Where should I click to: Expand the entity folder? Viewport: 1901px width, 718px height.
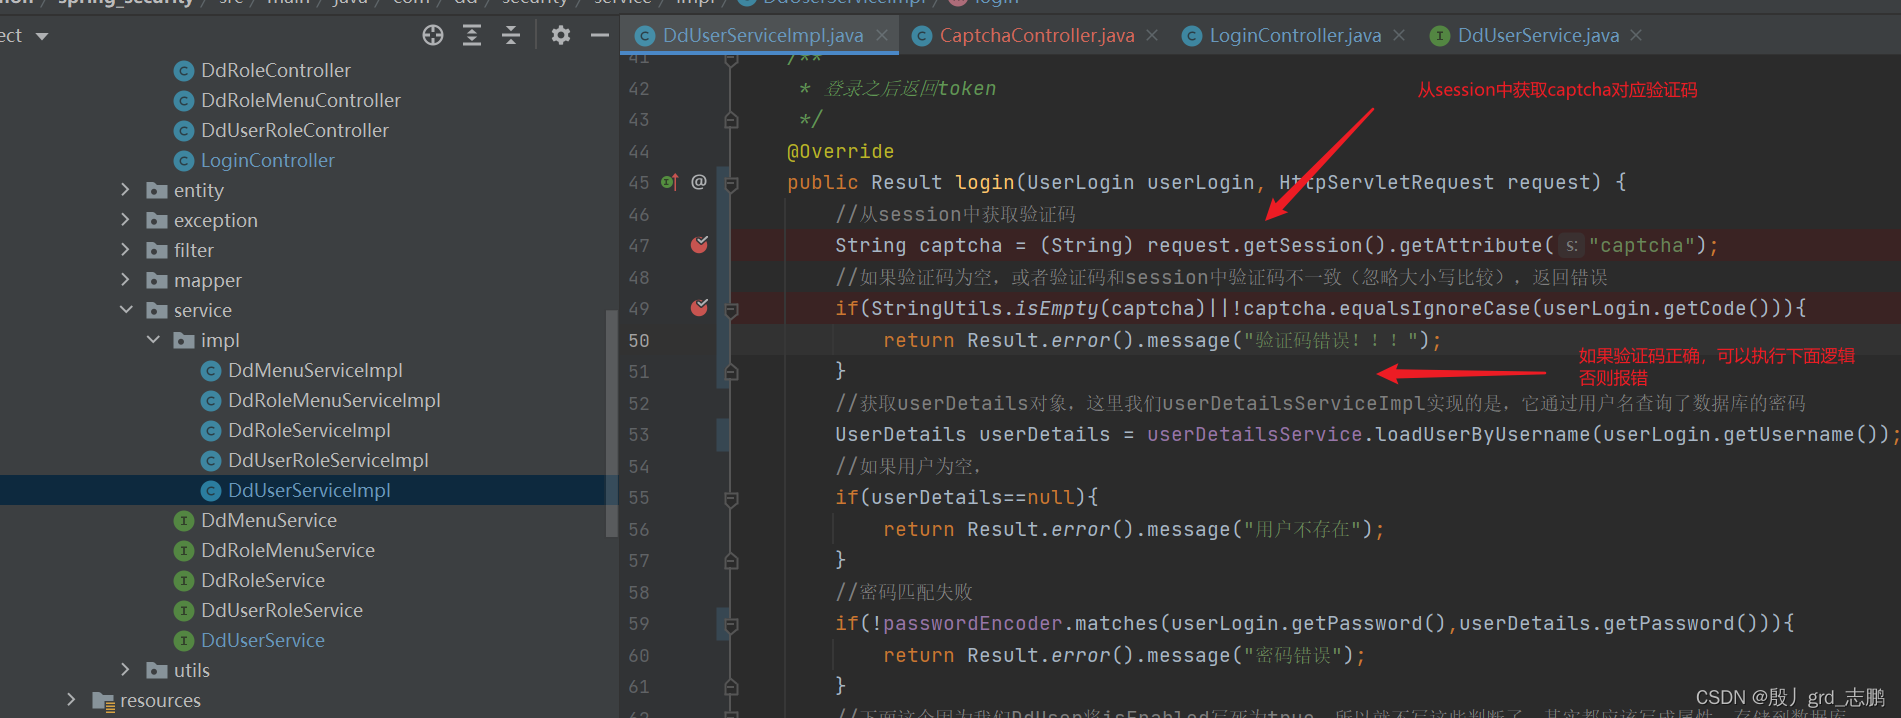coord(125,189)
